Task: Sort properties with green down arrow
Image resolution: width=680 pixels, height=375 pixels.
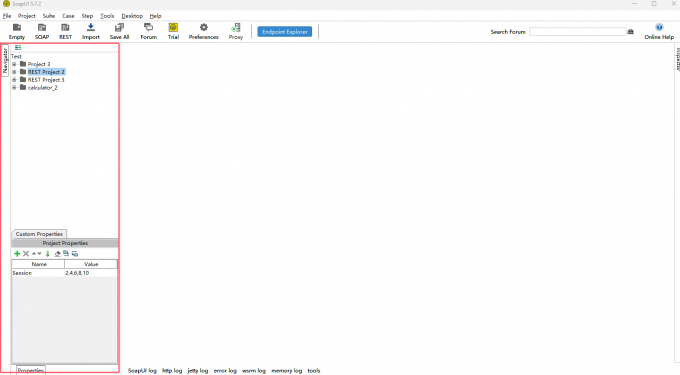Action: coord(48,254)
